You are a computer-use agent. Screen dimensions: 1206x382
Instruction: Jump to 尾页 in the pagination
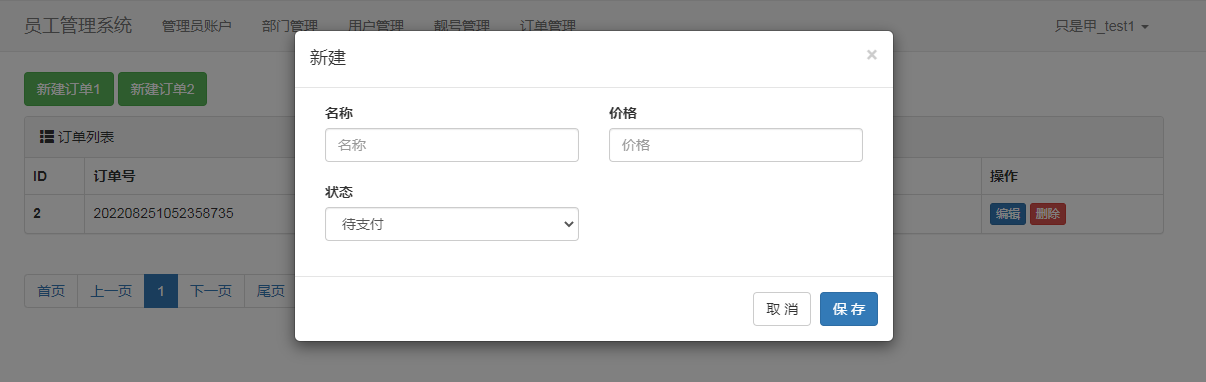point(270,291)
